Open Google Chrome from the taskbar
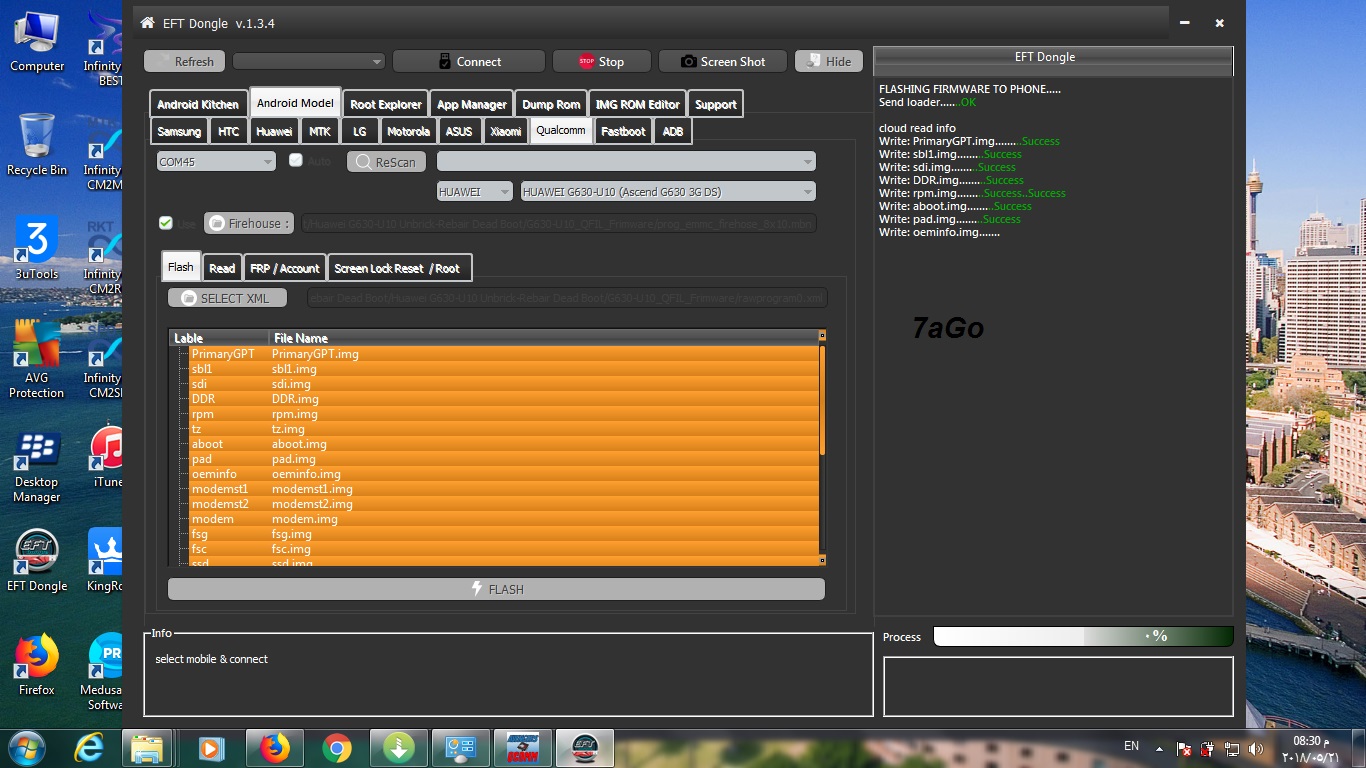This screenshot has height=768, width=1366. click(x=336, y=748)
